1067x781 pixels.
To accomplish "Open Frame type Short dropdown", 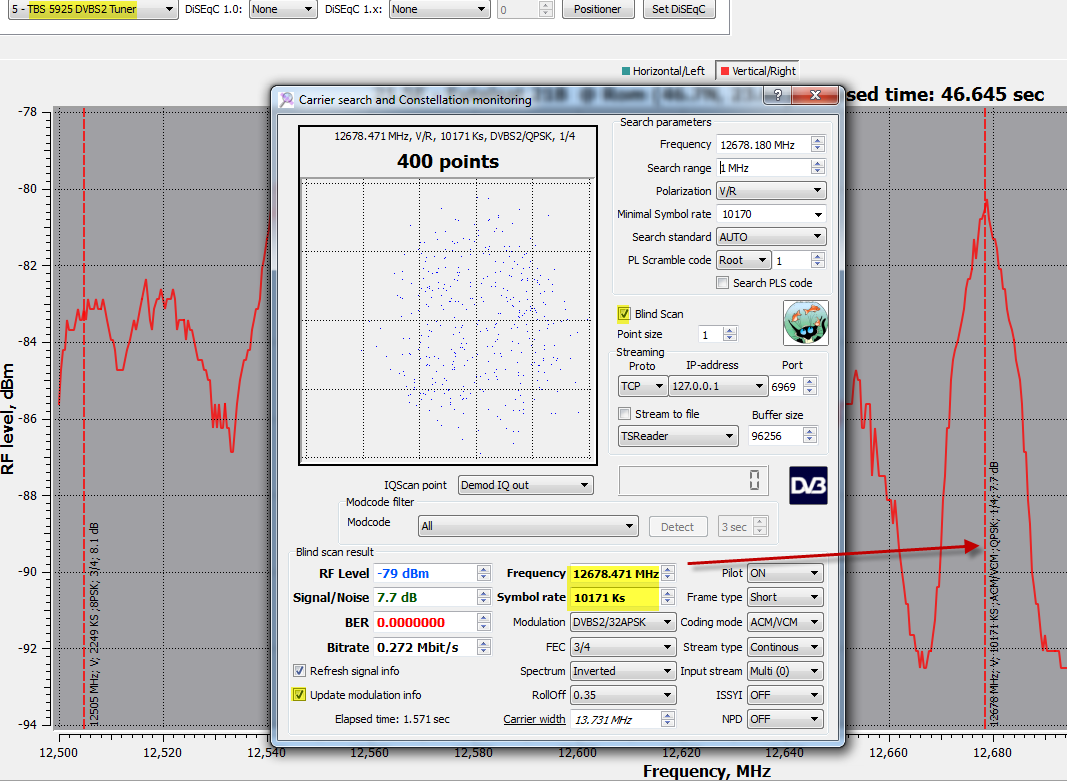I will [785, 597].
